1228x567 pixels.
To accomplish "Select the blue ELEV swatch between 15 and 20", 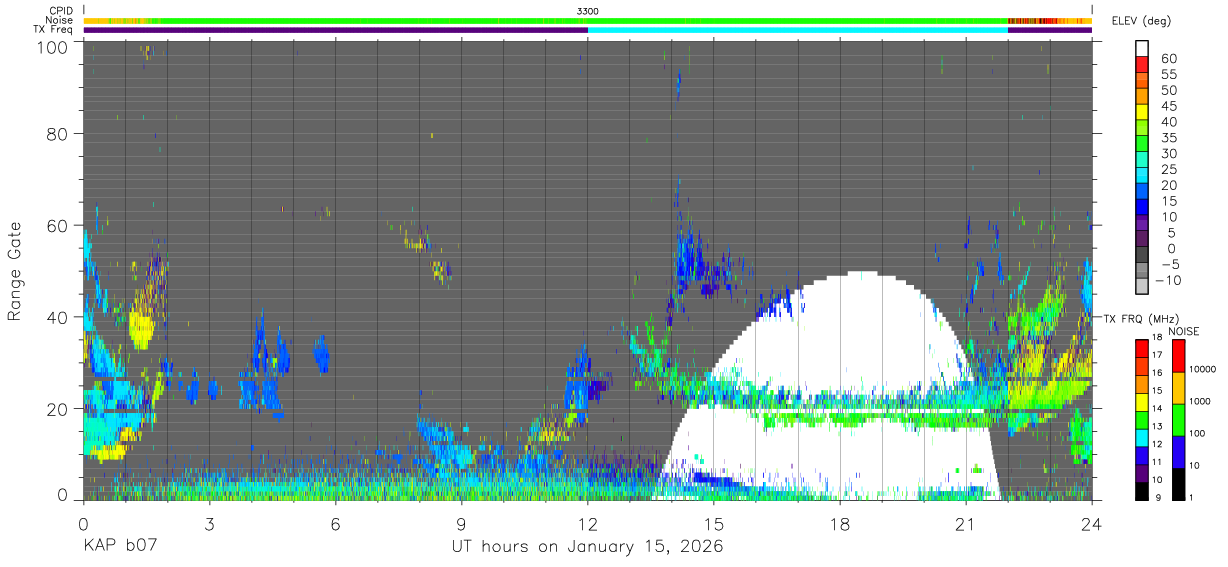I will coord(1142,192).
